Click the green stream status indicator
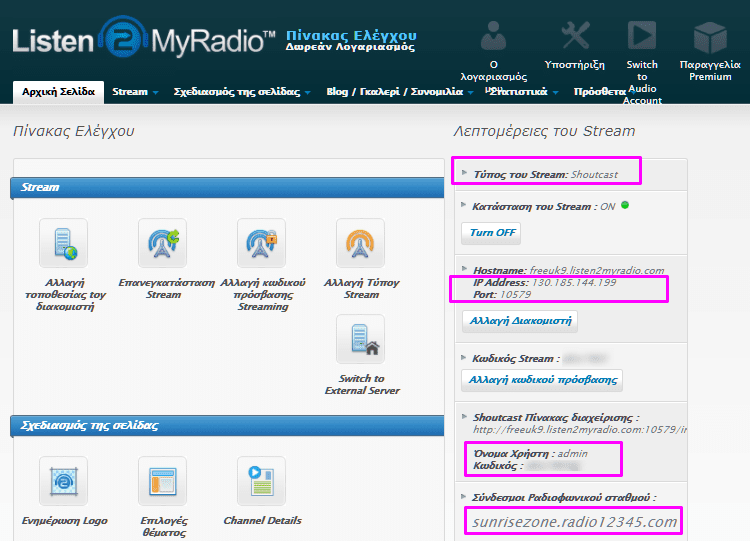 [625, 205]
